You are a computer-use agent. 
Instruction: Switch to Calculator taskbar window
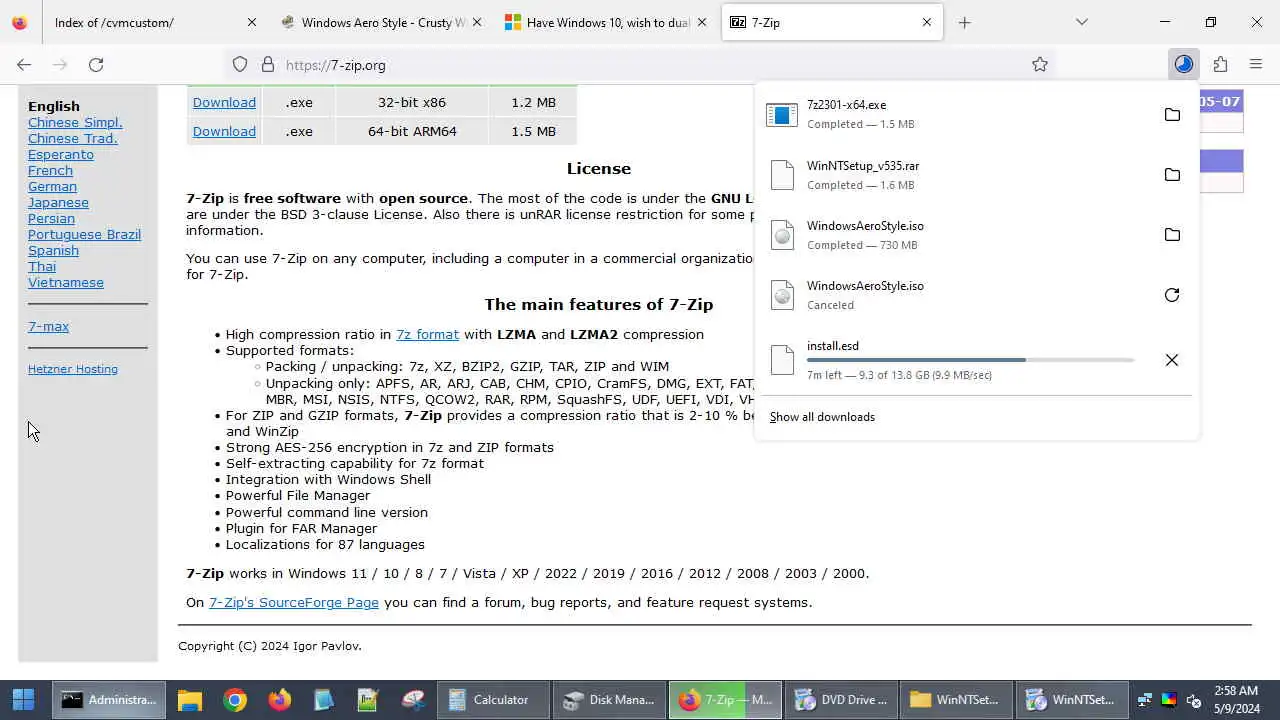(493, 700)
